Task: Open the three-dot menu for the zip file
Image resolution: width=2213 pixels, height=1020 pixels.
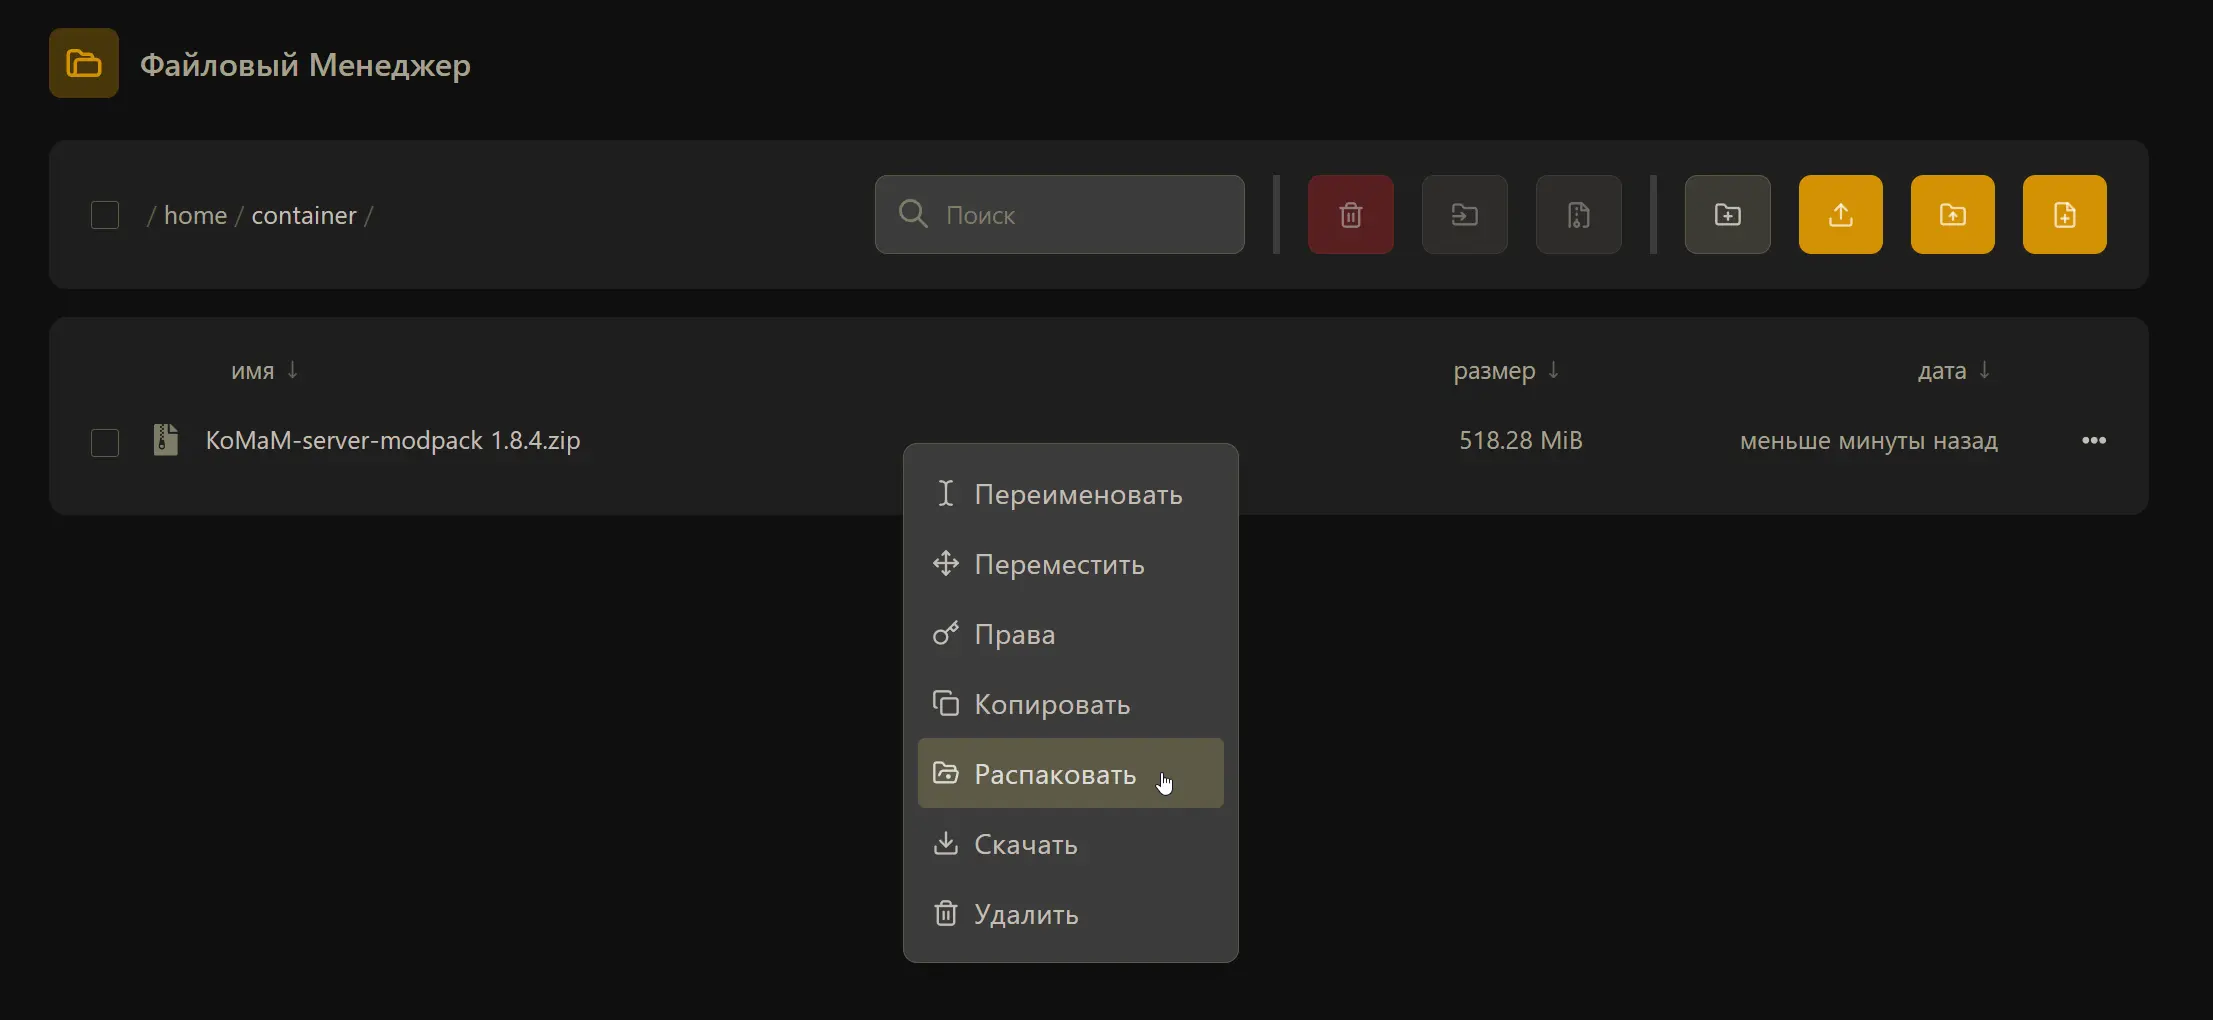Action: tap(2093, 441)
